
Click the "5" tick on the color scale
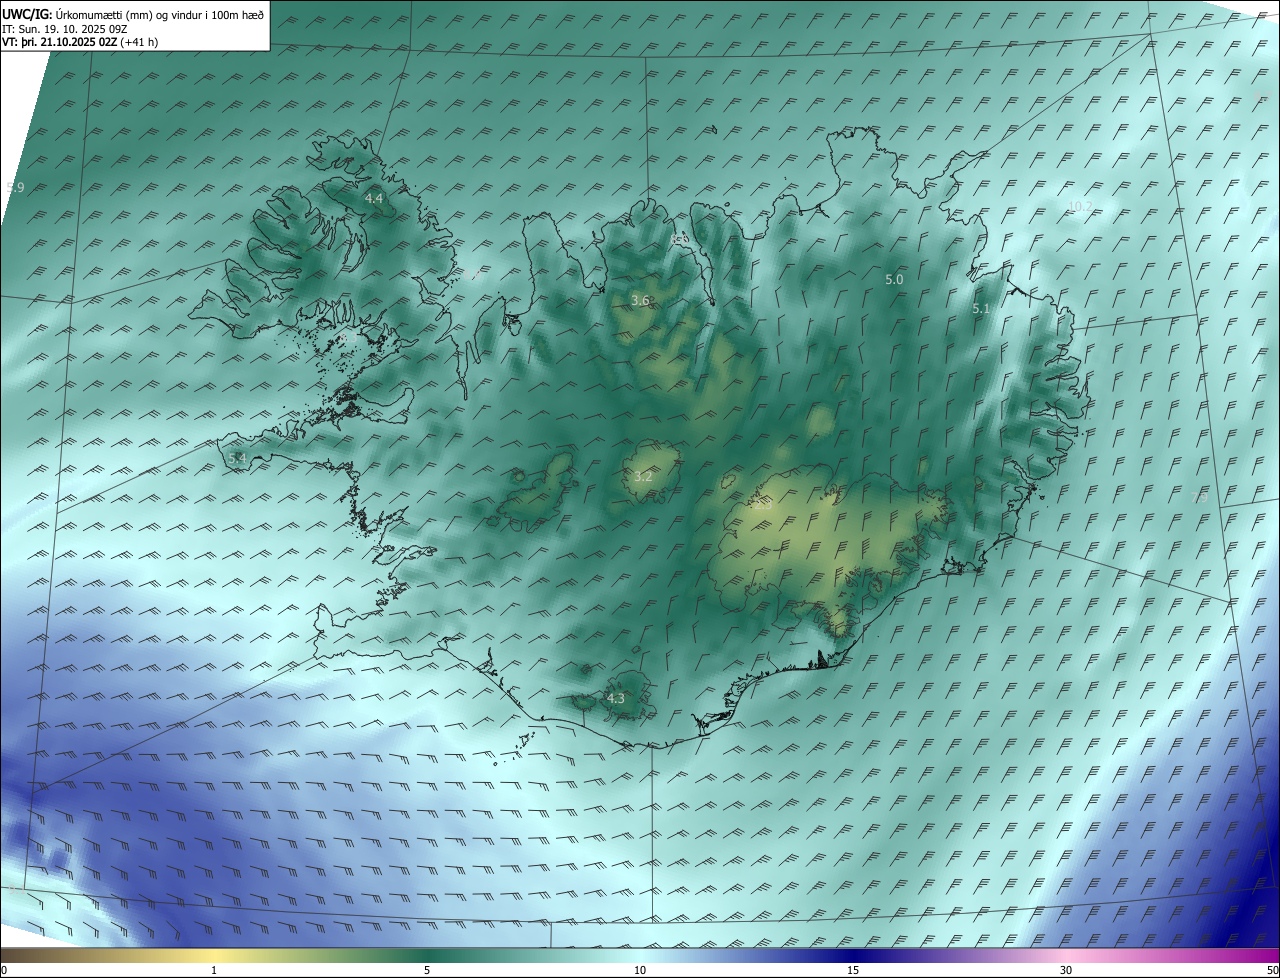[x=427, y=970]
